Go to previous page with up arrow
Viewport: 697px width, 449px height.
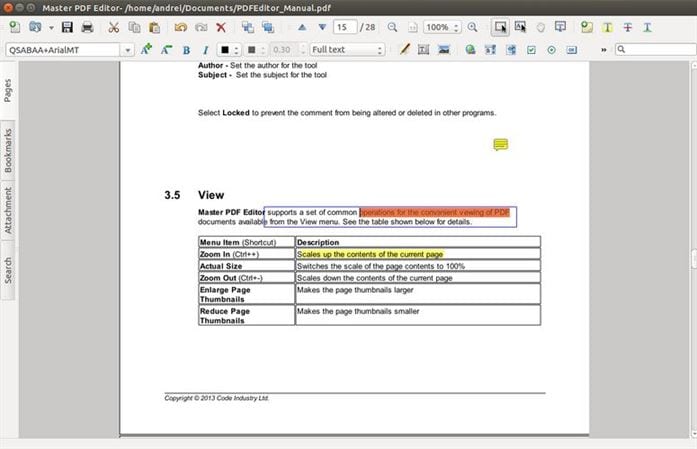302,27
